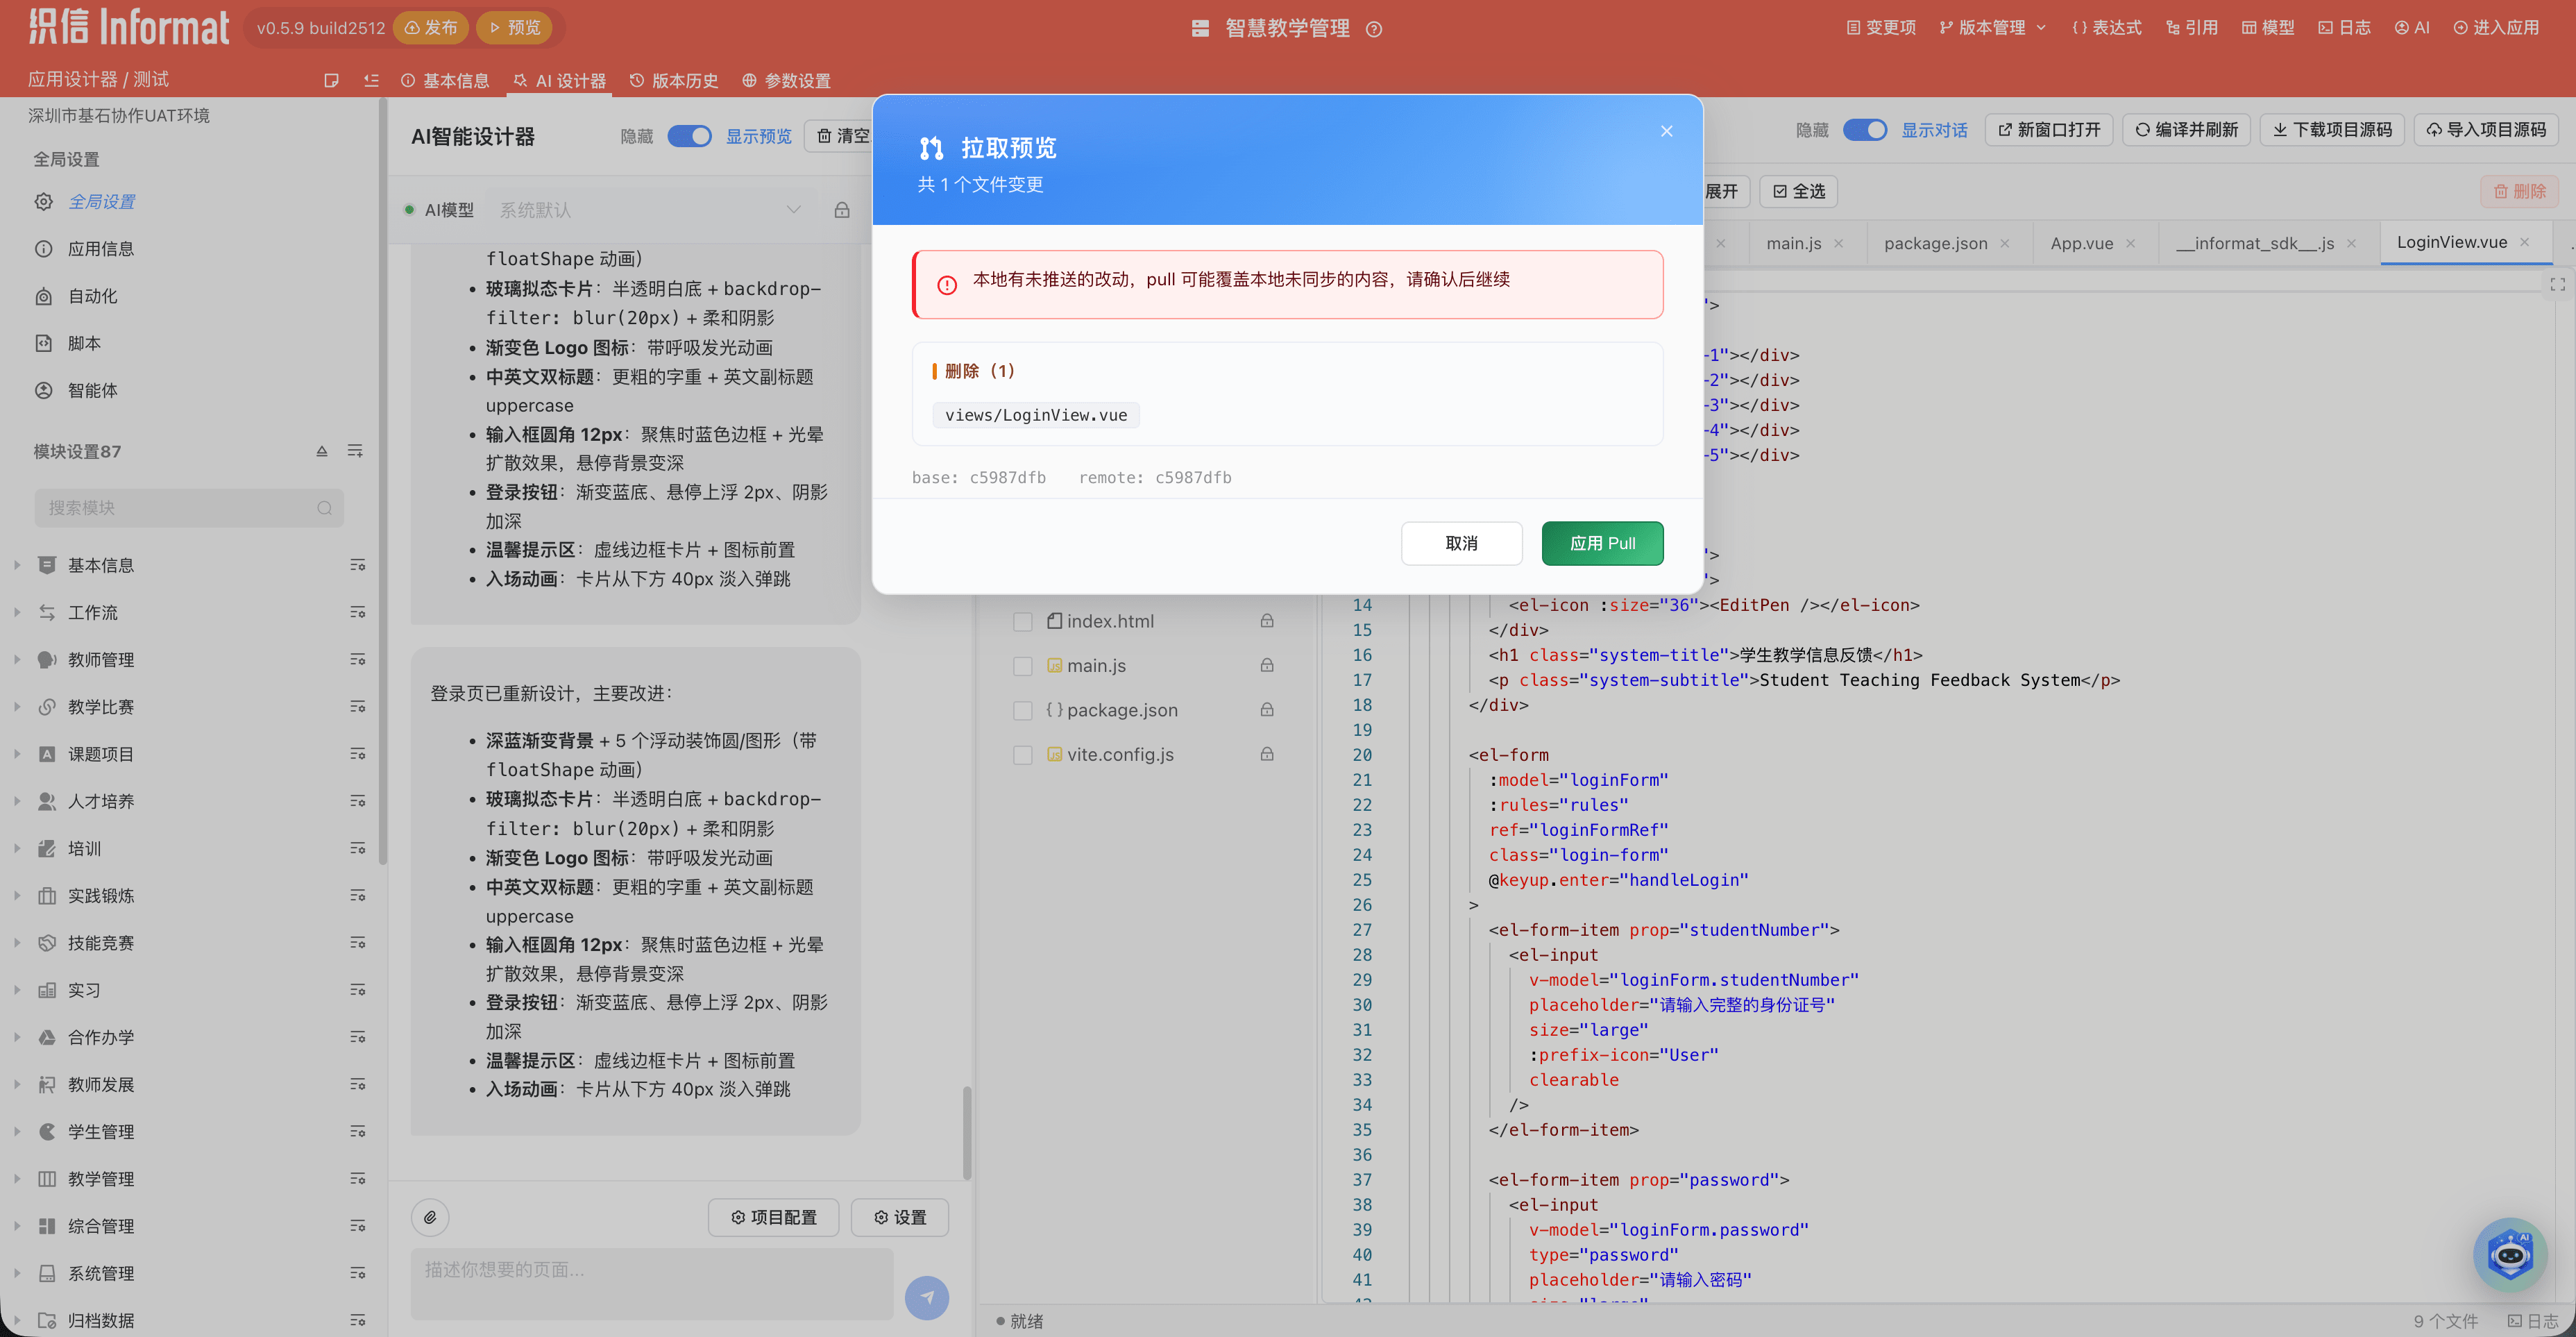Open the 模型 item
The width and height of the screenshot is (2576, 1337).
pyautogui.click(x=2268, y=27)
